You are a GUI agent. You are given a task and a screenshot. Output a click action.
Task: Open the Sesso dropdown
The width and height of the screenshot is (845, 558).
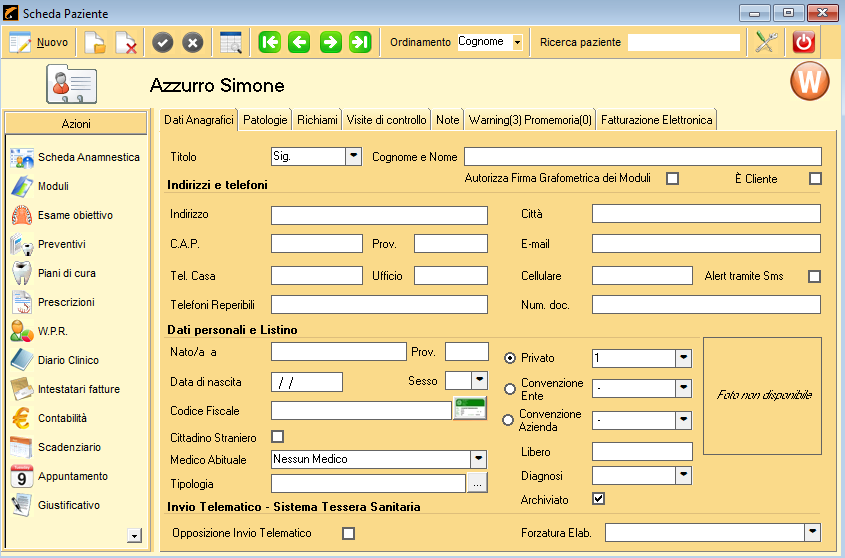pos(480,380)
